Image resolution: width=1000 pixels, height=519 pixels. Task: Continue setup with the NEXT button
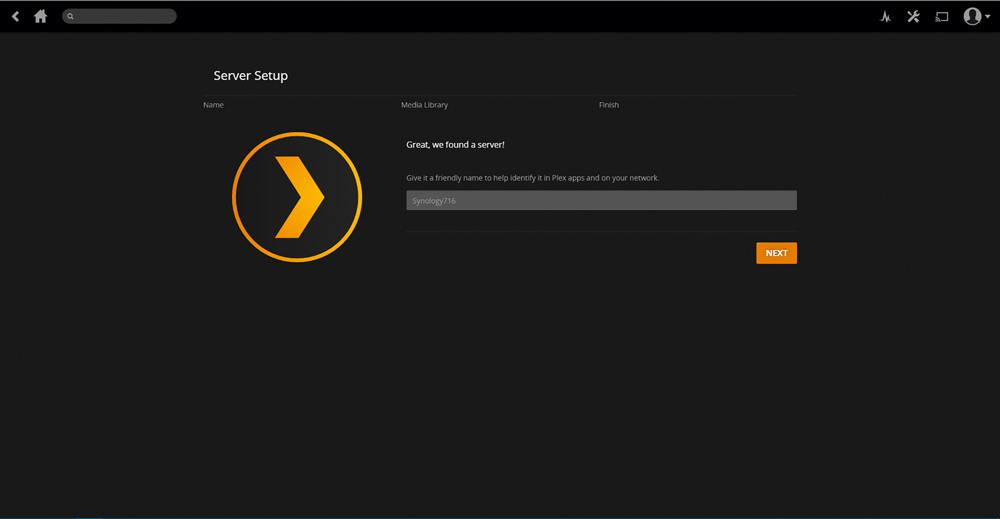776,253
